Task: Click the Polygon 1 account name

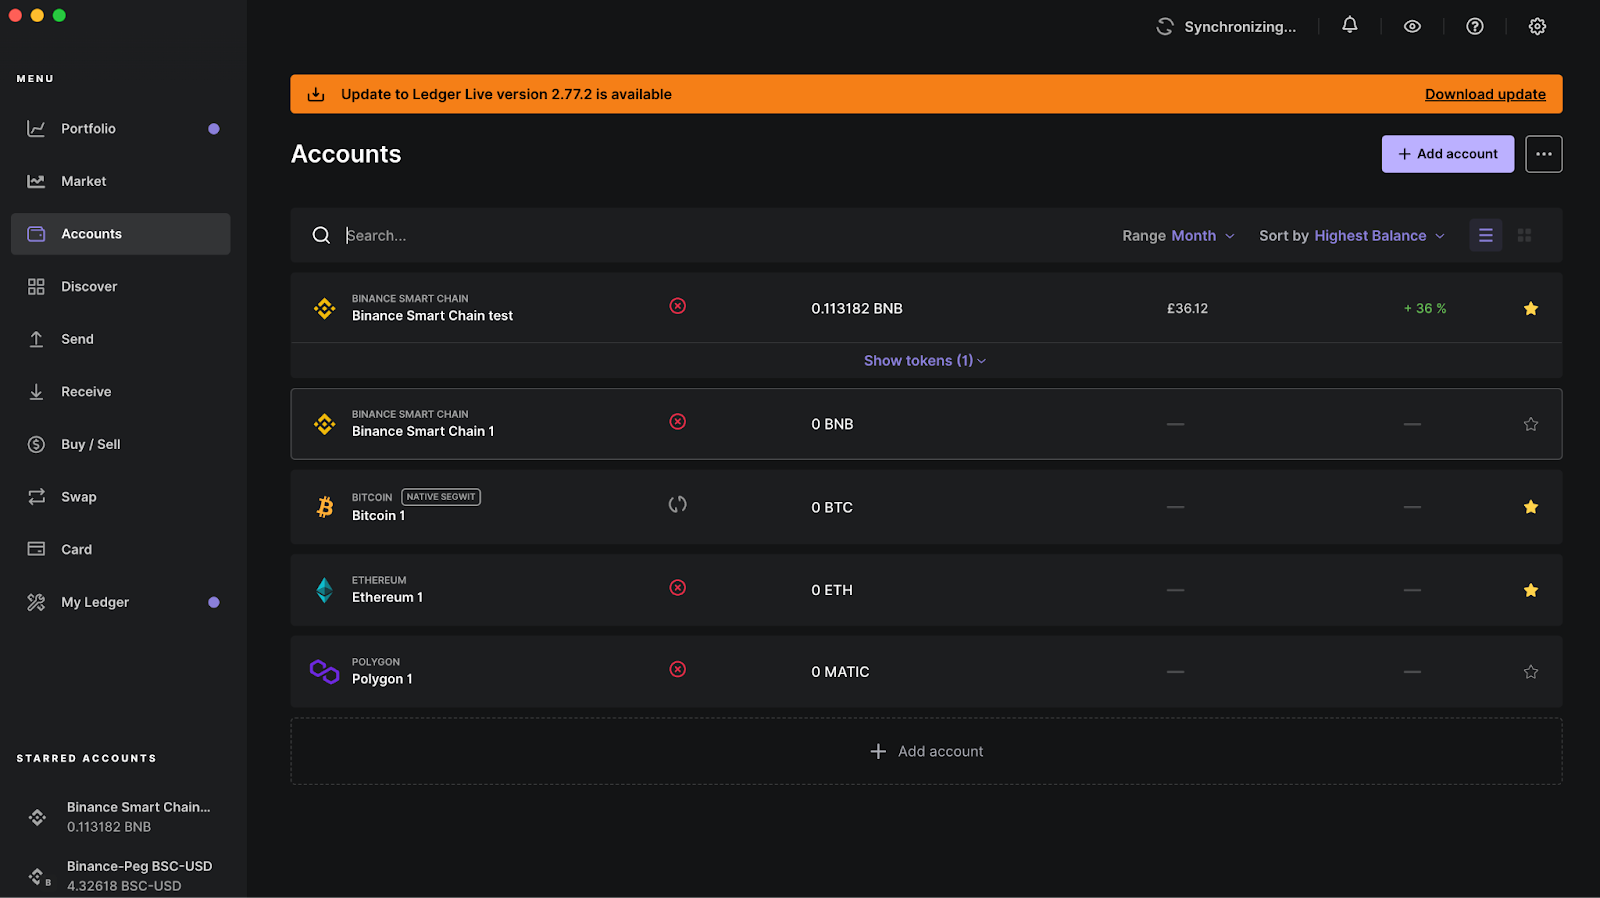Action: coord(382,680)
